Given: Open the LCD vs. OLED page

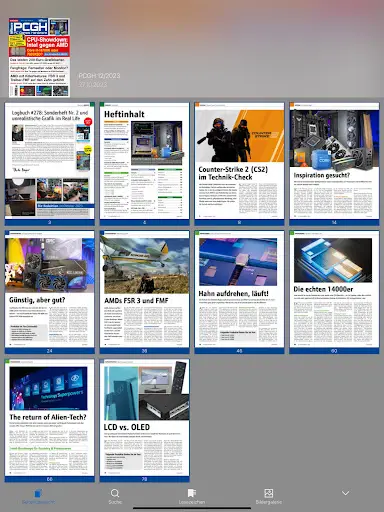Looking at the screenshot, I should pyautogui.click(x=144, y=420).
